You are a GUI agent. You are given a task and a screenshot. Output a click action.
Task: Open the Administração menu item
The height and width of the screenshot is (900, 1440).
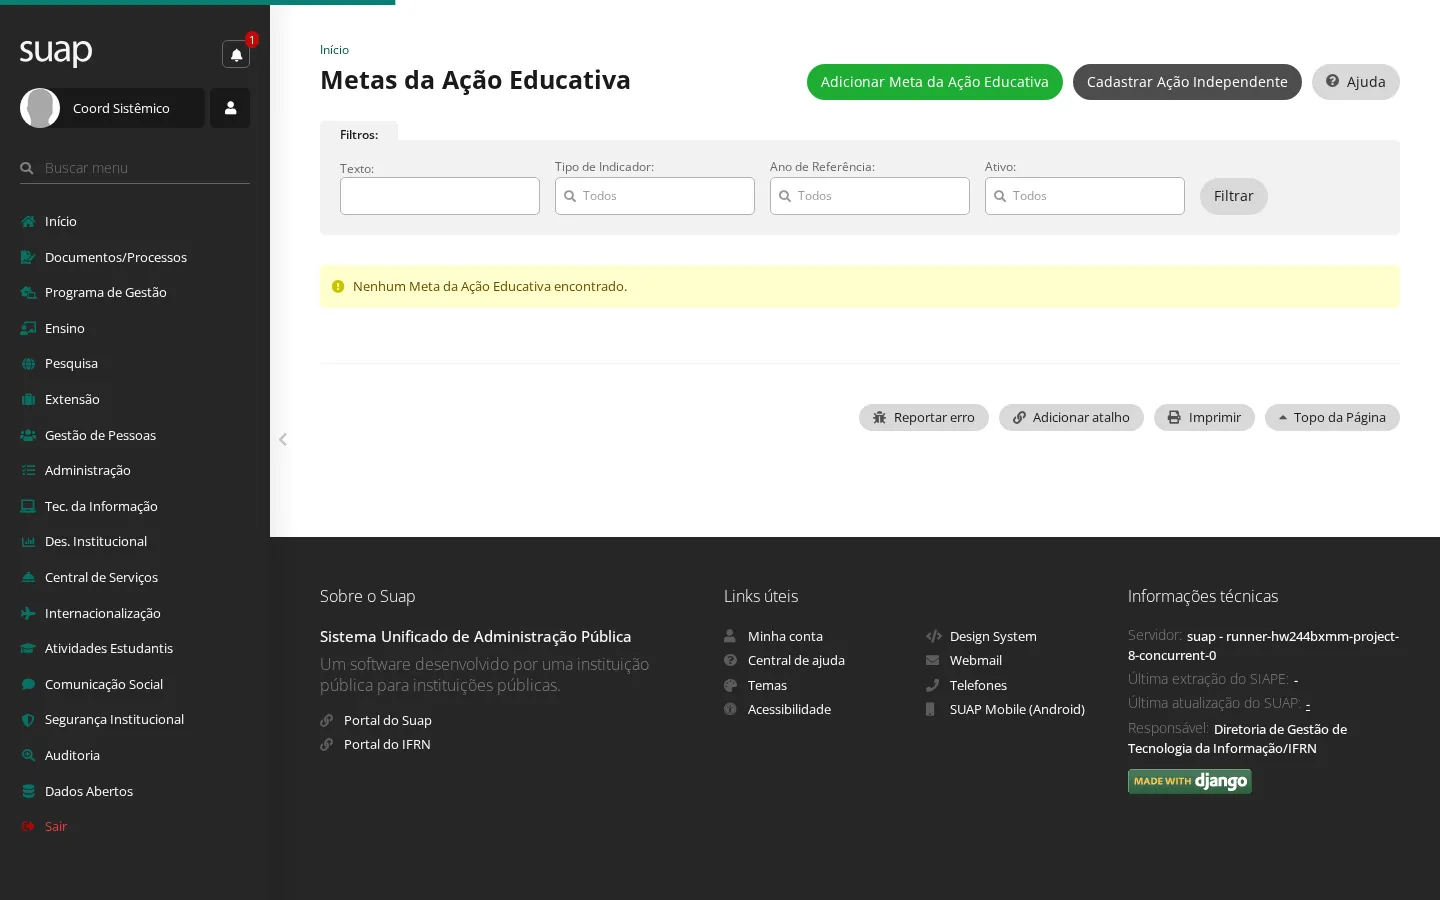click(135, 470)
